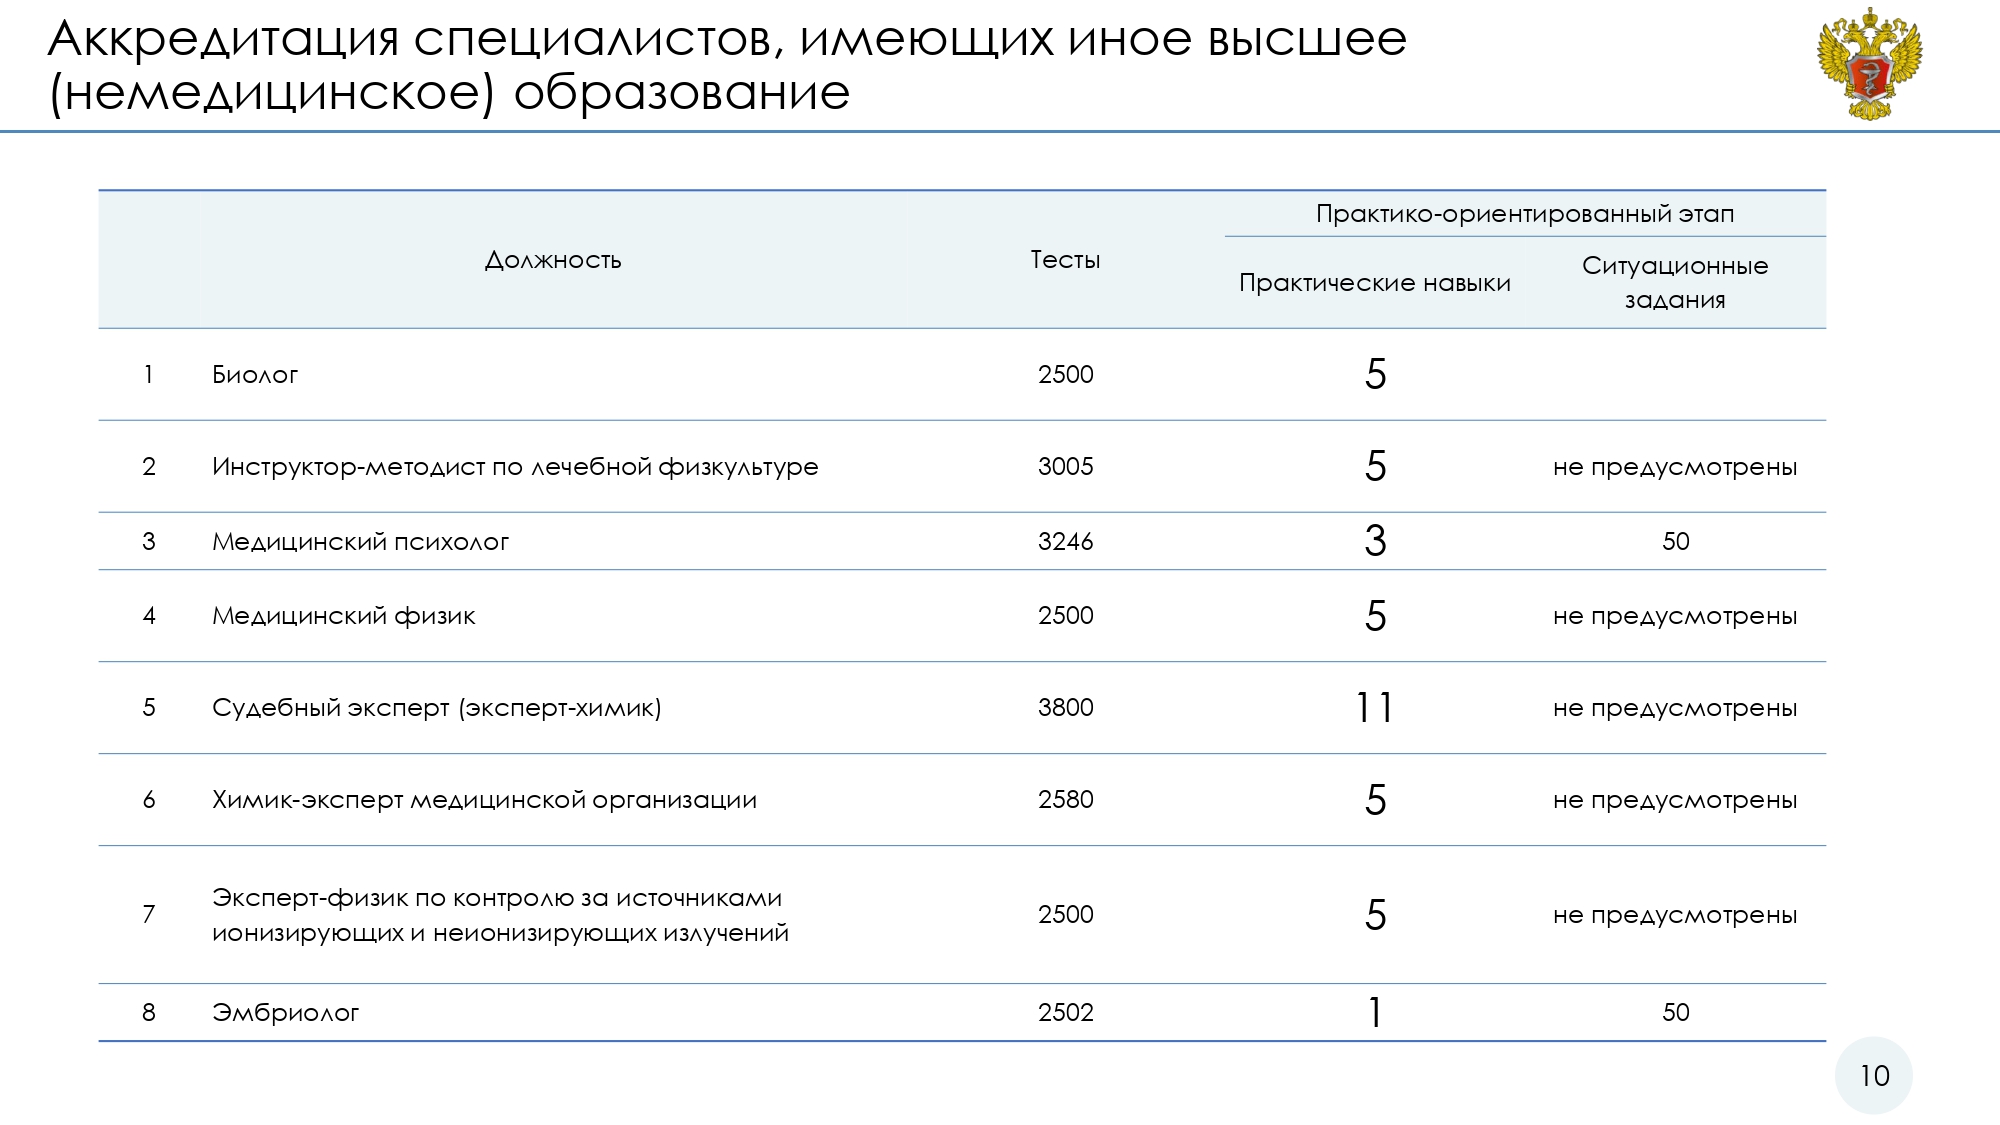The width and height of the screenshot is (2000, 1125).
Task: Click tests value 2500 for Эксперт-физик
Action: [x=1066, y=915]
